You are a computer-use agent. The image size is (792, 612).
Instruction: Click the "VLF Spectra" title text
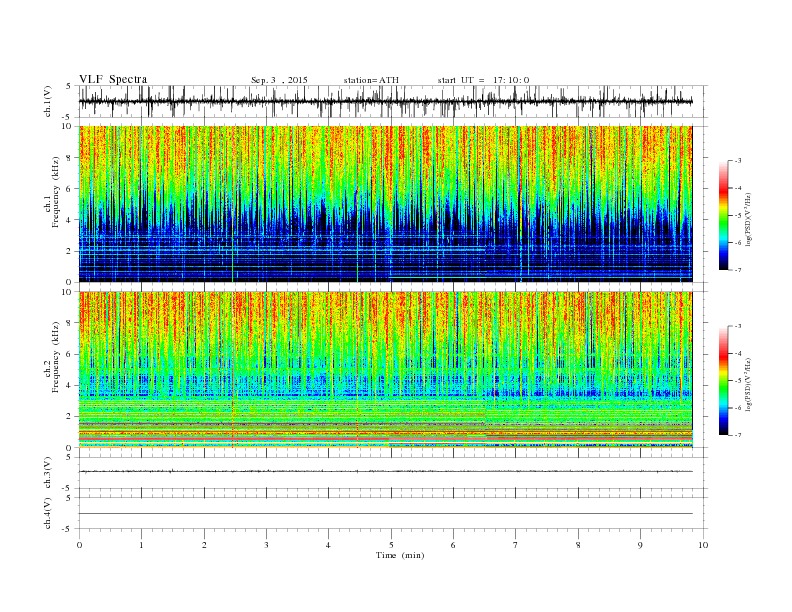[113, 79]
